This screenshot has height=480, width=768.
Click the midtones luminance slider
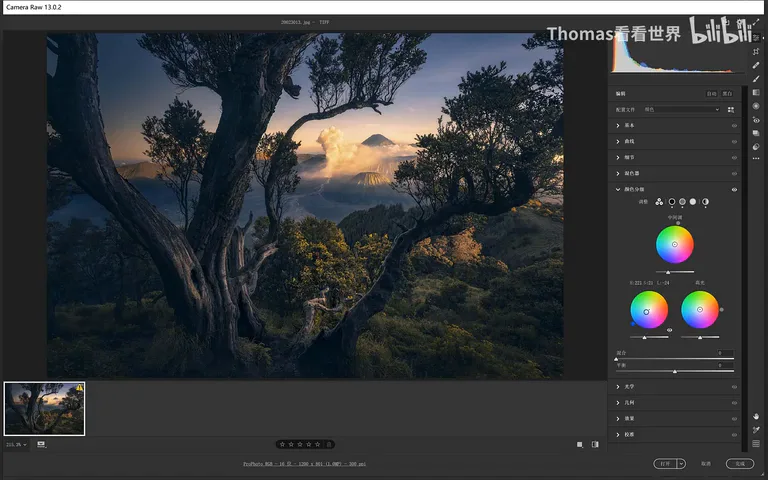coord(675,272)
